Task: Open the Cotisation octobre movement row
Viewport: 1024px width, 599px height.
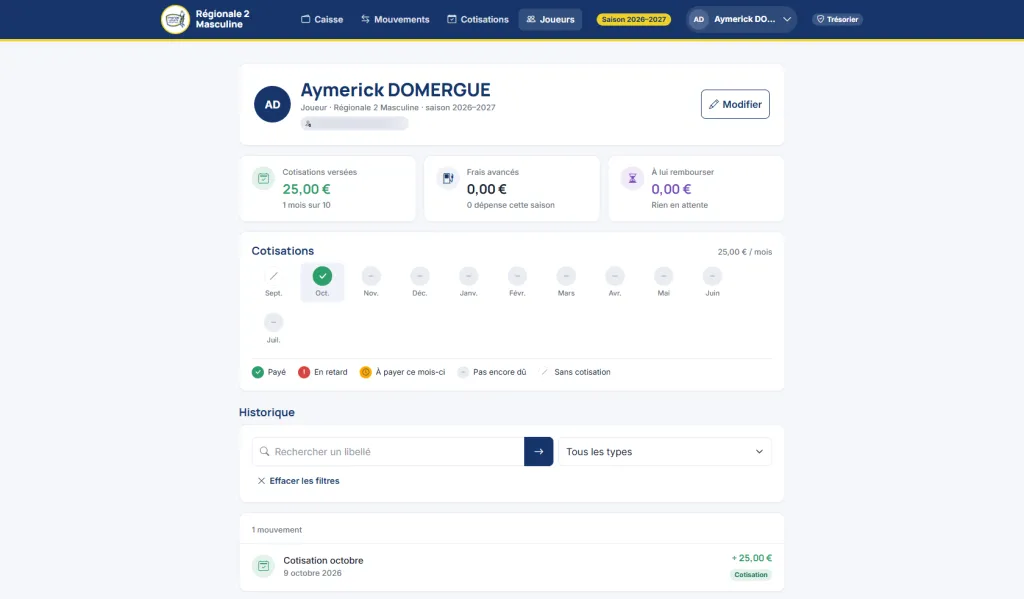Action: point(511,567)
